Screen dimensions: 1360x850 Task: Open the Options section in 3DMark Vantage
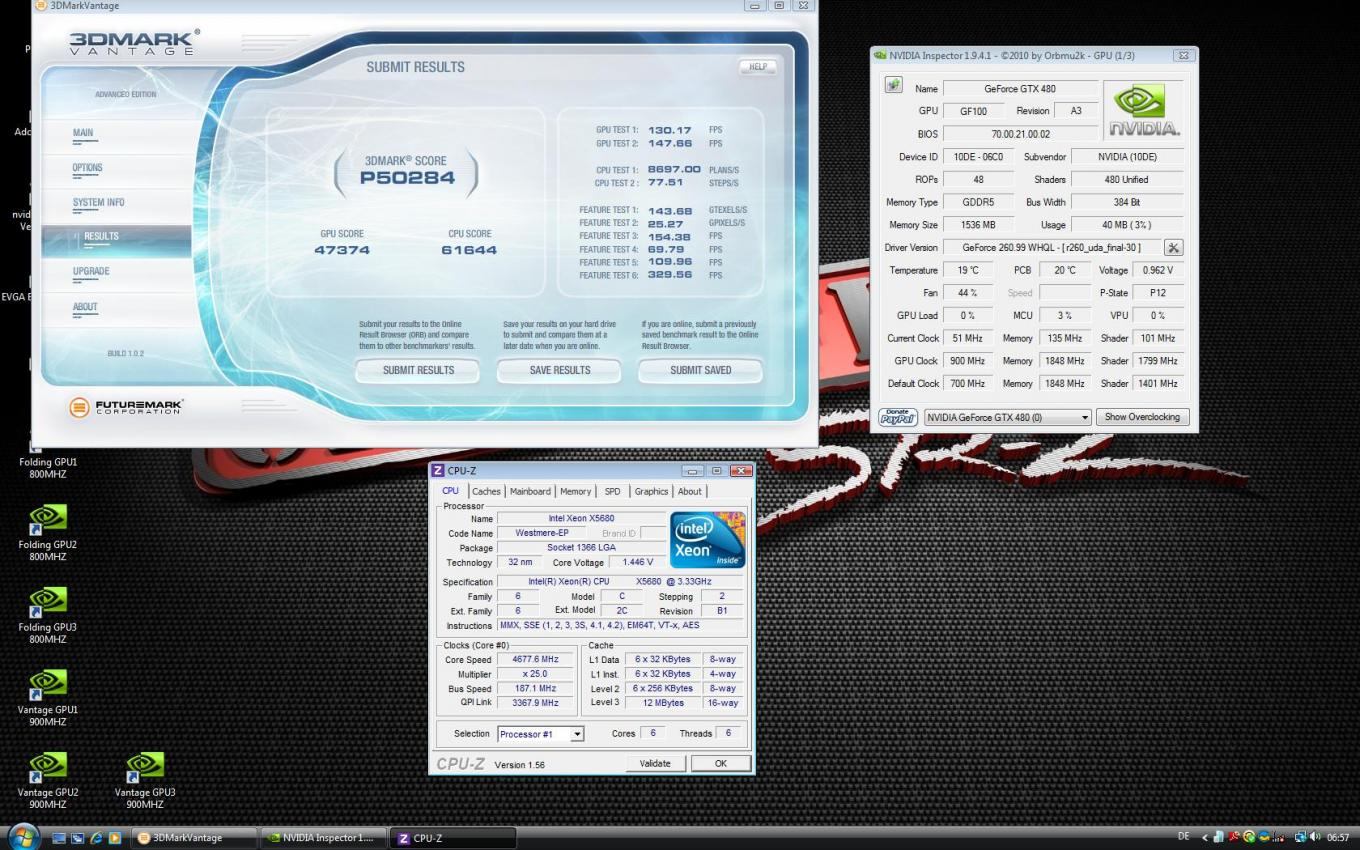coord(87,168)
